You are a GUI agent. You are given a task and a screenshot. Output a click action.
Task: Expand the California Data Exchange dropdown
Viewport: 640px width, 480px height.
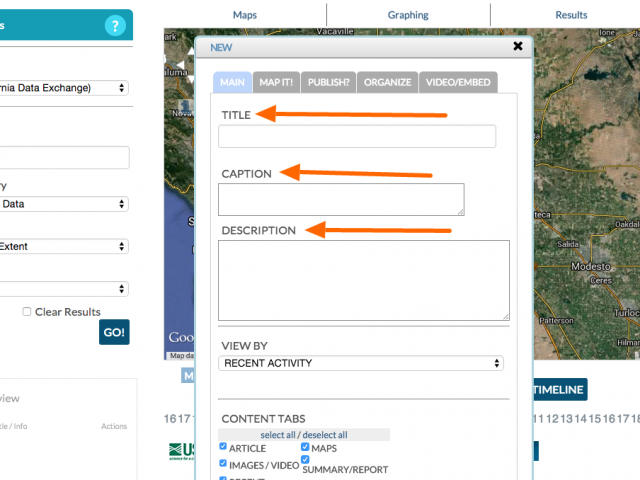point(65,88)
